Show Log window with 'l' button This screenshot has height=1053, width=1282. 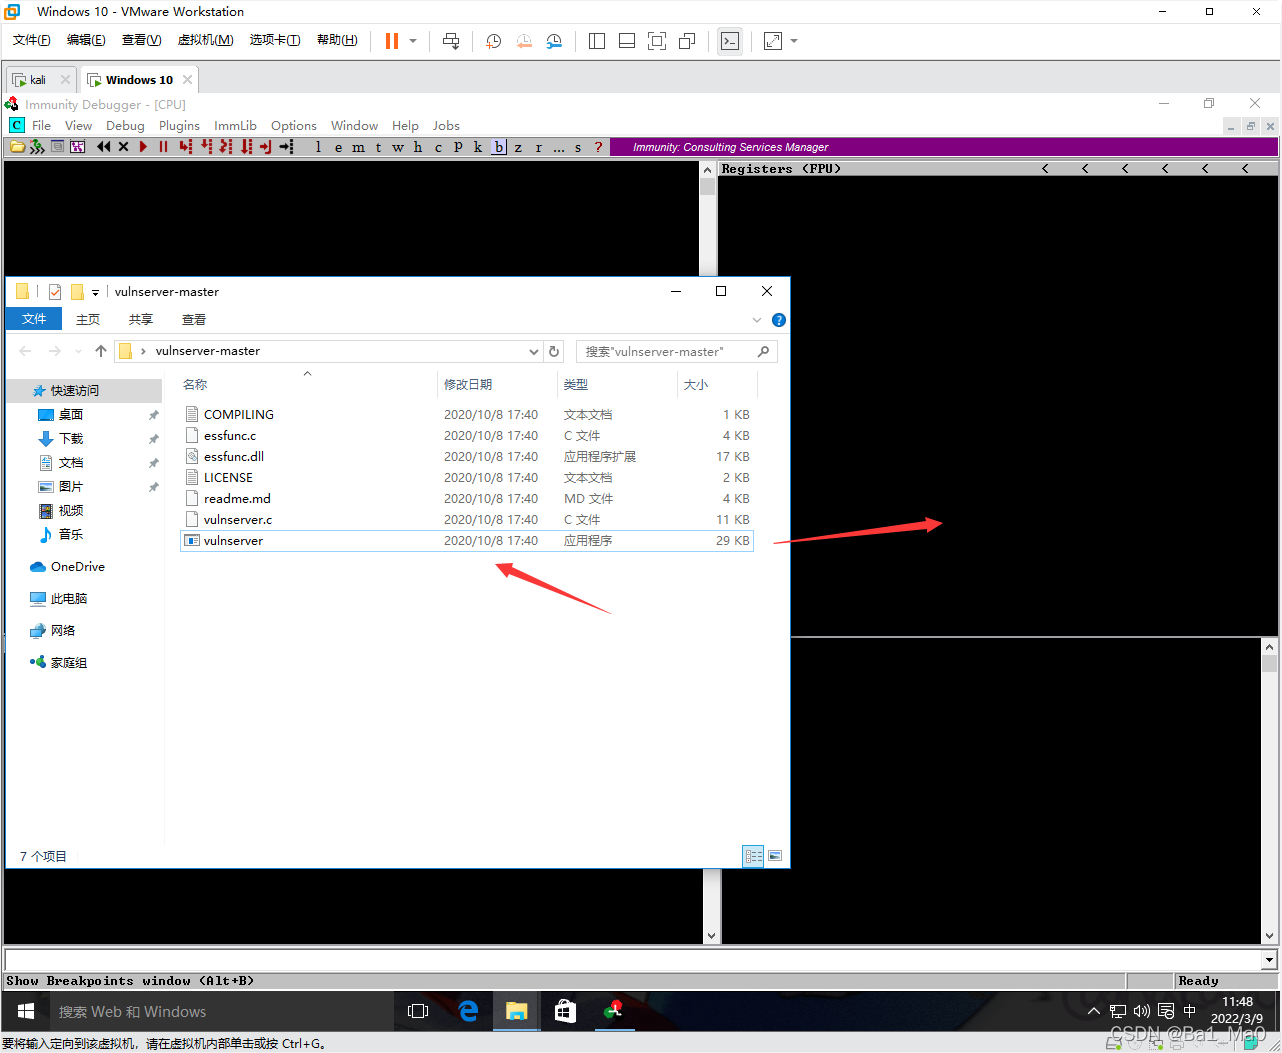pyautogui.click(x=319, y=147)
